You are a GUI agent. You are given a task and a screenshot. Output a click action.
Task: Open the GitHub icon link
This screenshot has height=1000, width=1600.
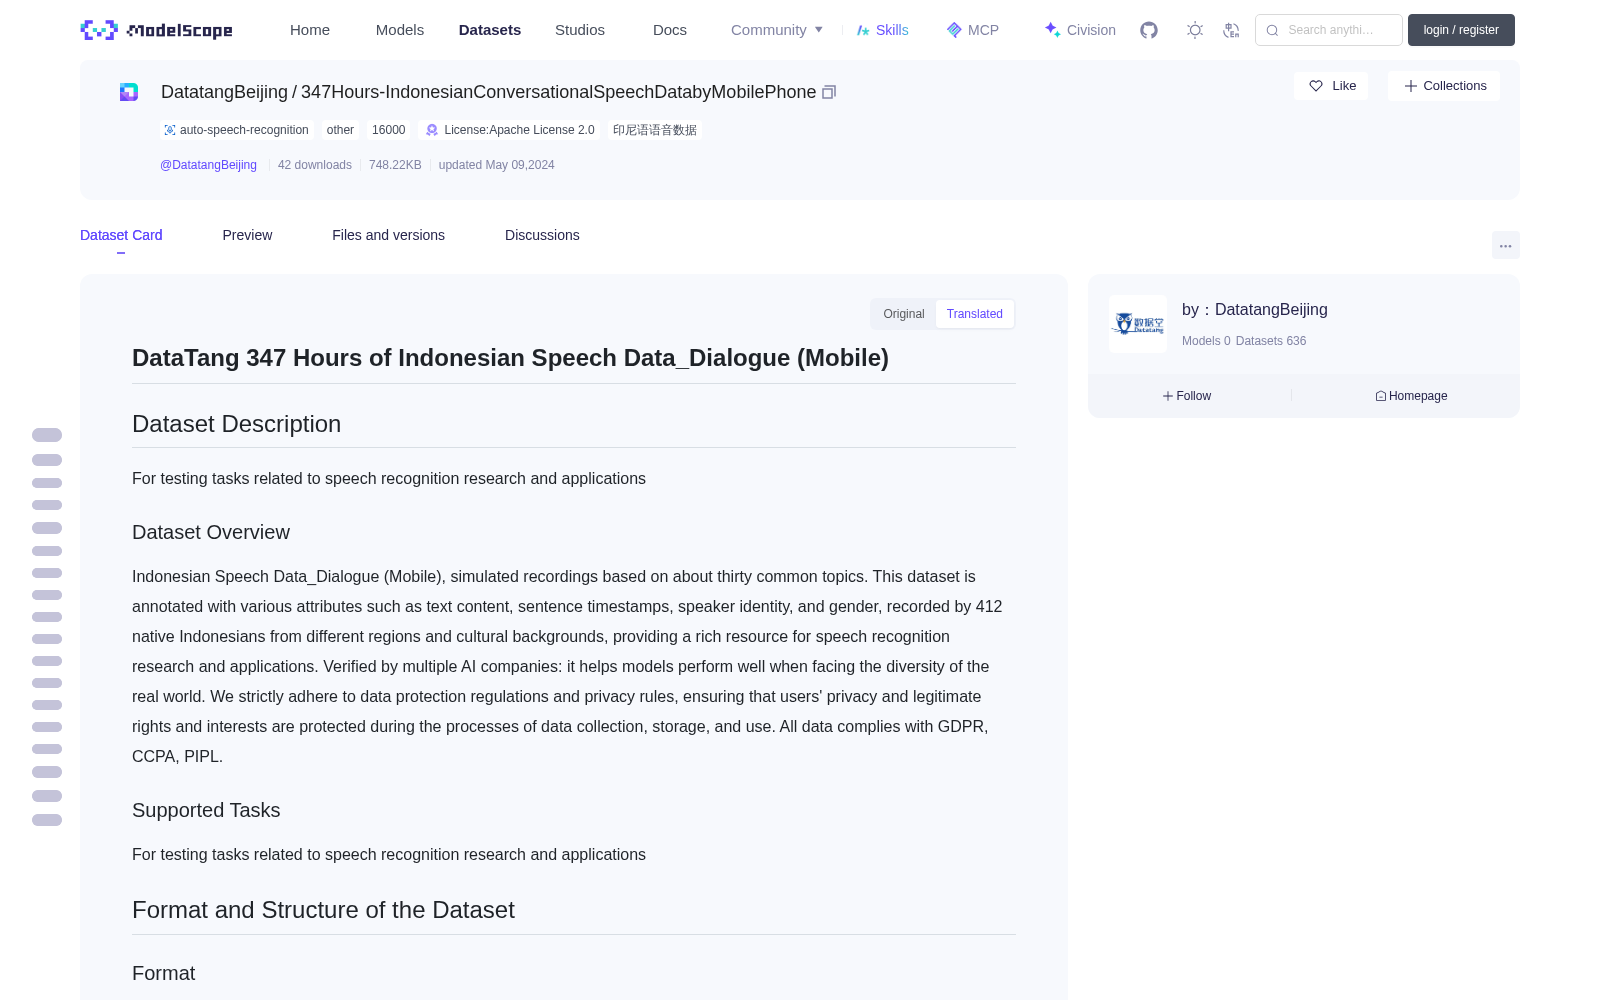click(x=1149, y=30)
